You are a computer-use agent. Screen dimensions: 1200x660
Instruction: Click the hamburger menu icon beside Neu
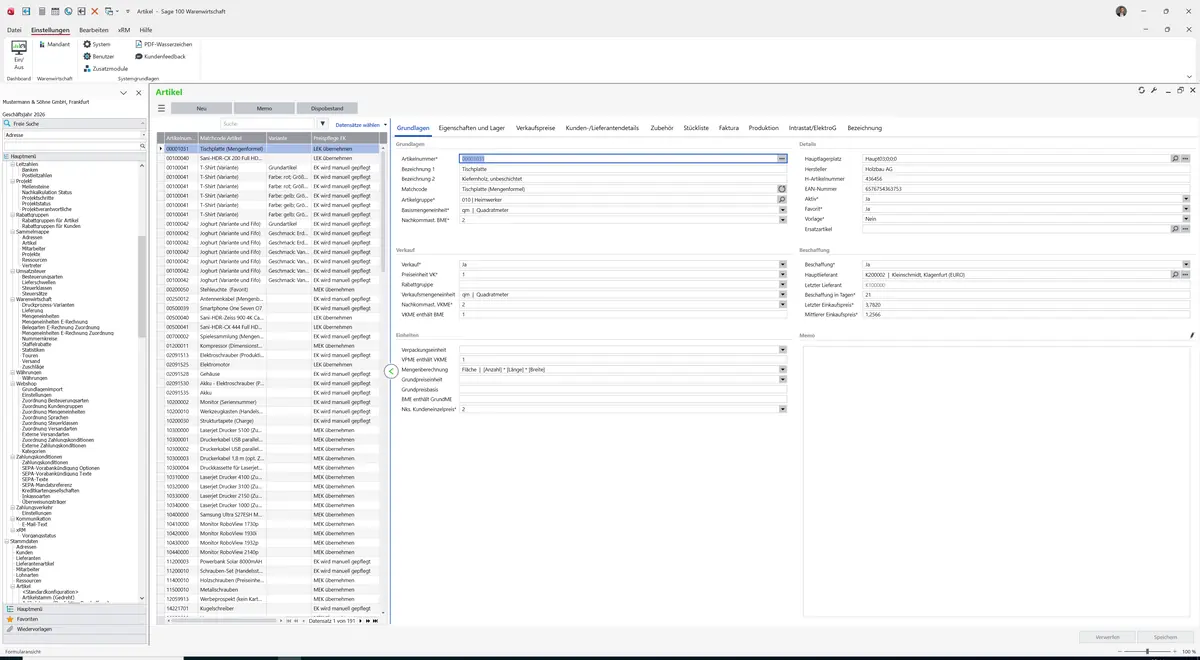[161, 108]
